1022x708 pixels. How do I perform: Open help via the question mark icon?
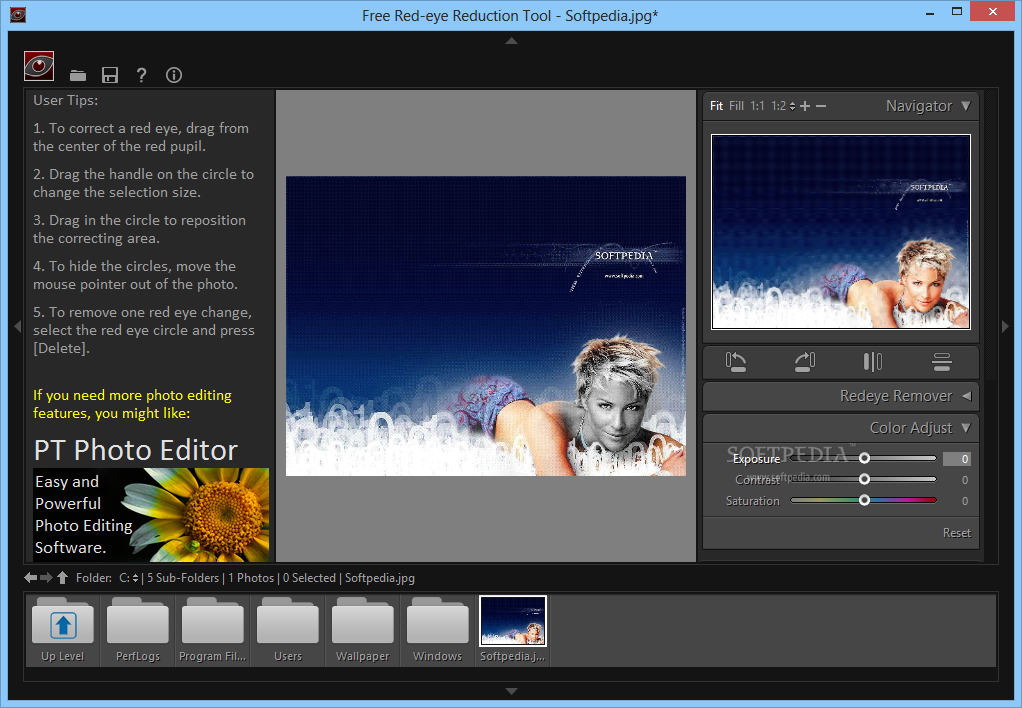[x=141, y=75]
